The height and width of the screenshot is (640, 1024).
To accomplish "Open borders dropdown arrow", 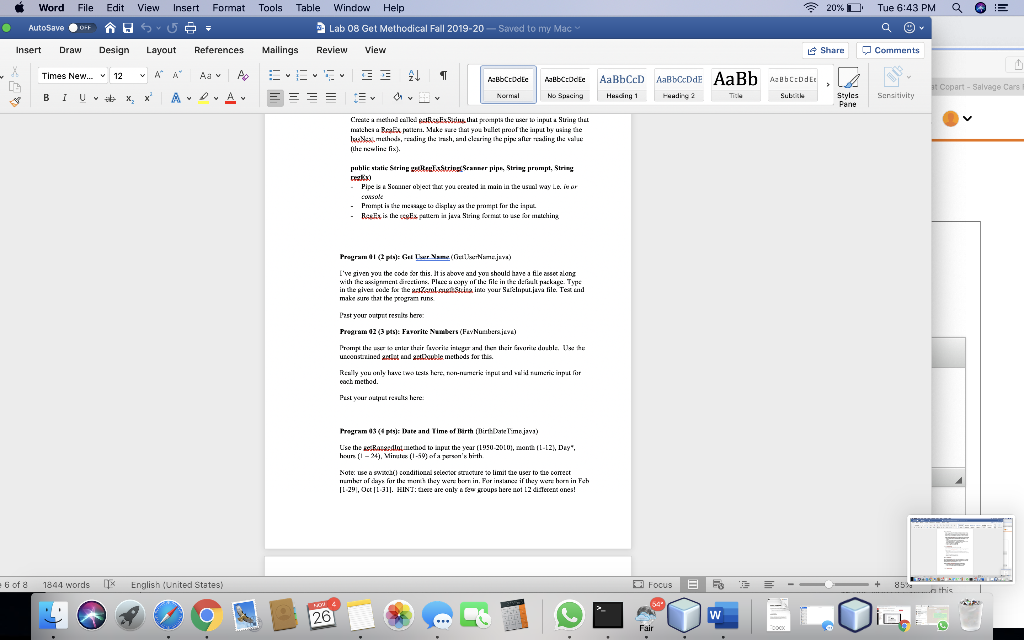I will pyautogui.click(x=437, y=99).
